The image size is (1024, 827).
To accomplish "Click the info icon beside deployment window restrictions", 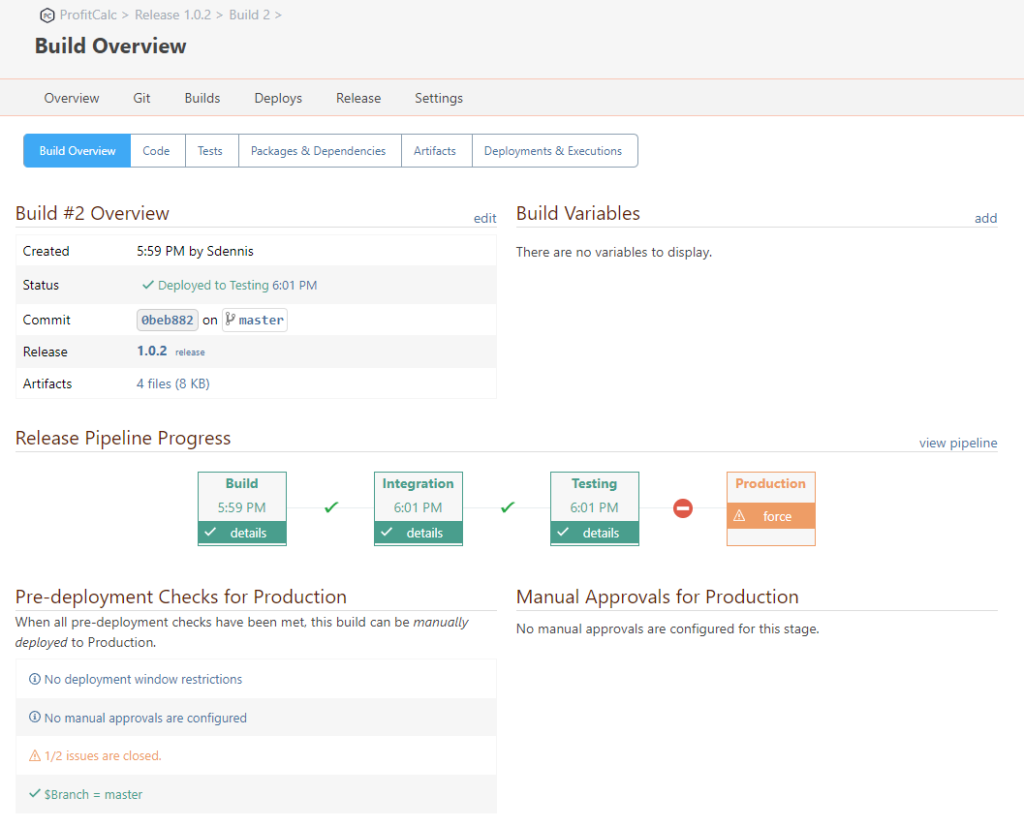I will (35, 680).
